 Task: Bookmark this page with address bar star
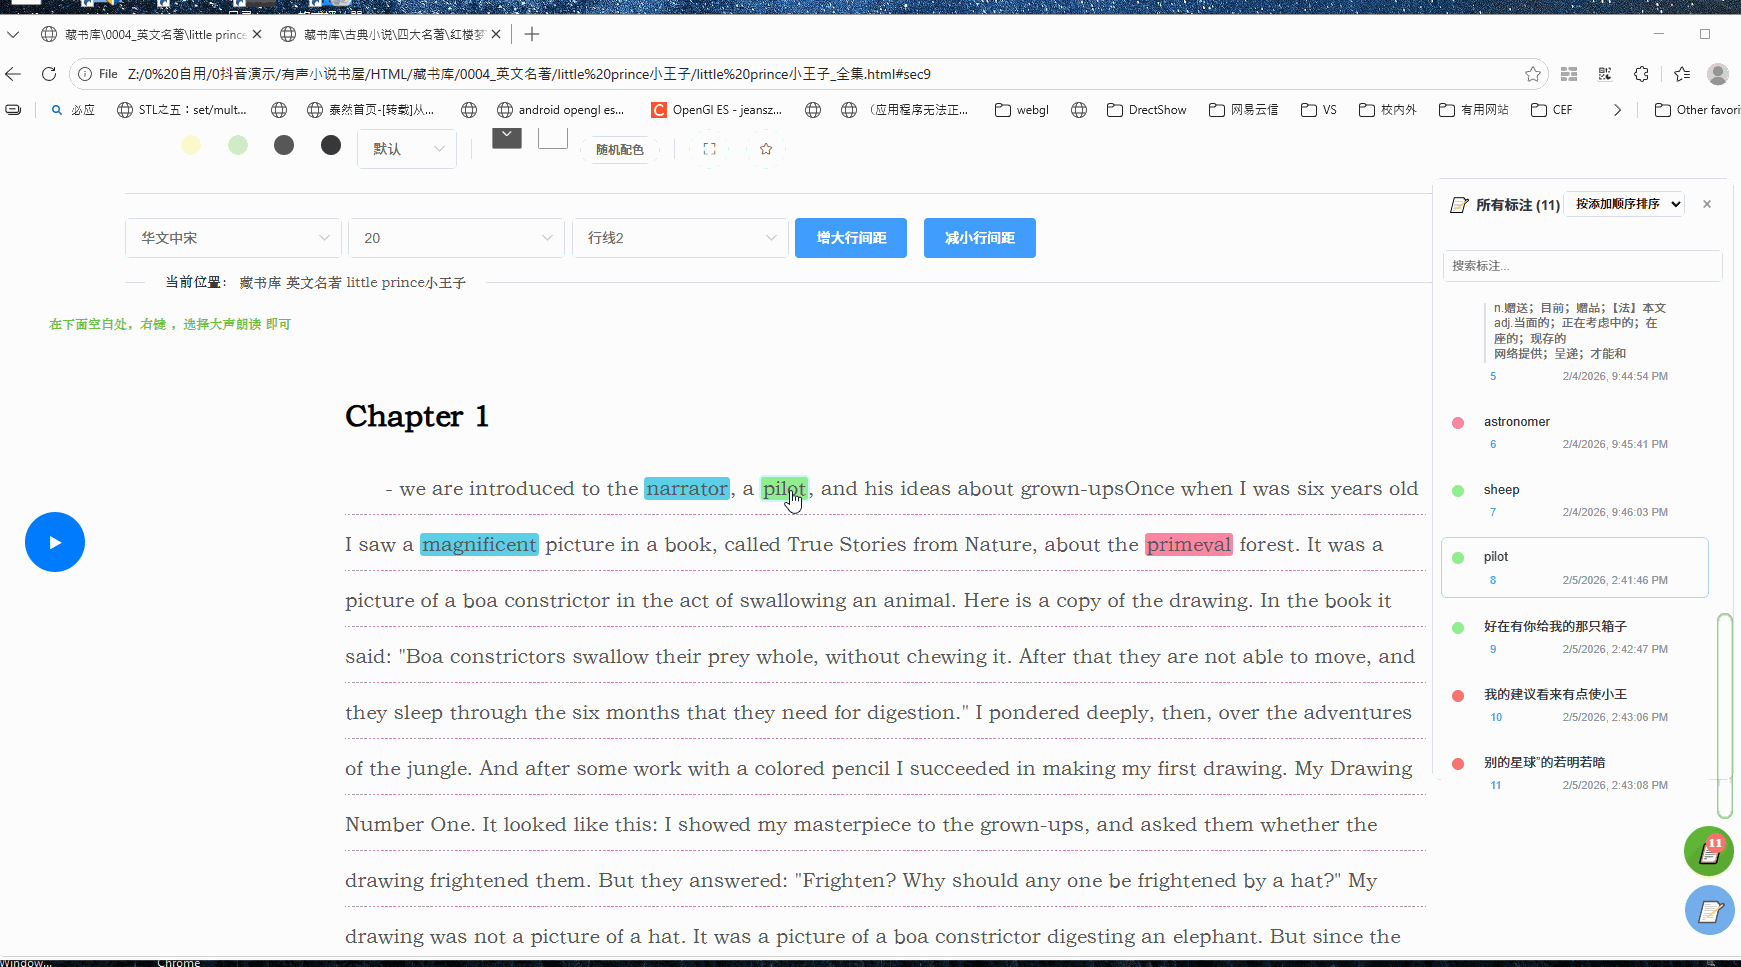[x=1533, y=74]
